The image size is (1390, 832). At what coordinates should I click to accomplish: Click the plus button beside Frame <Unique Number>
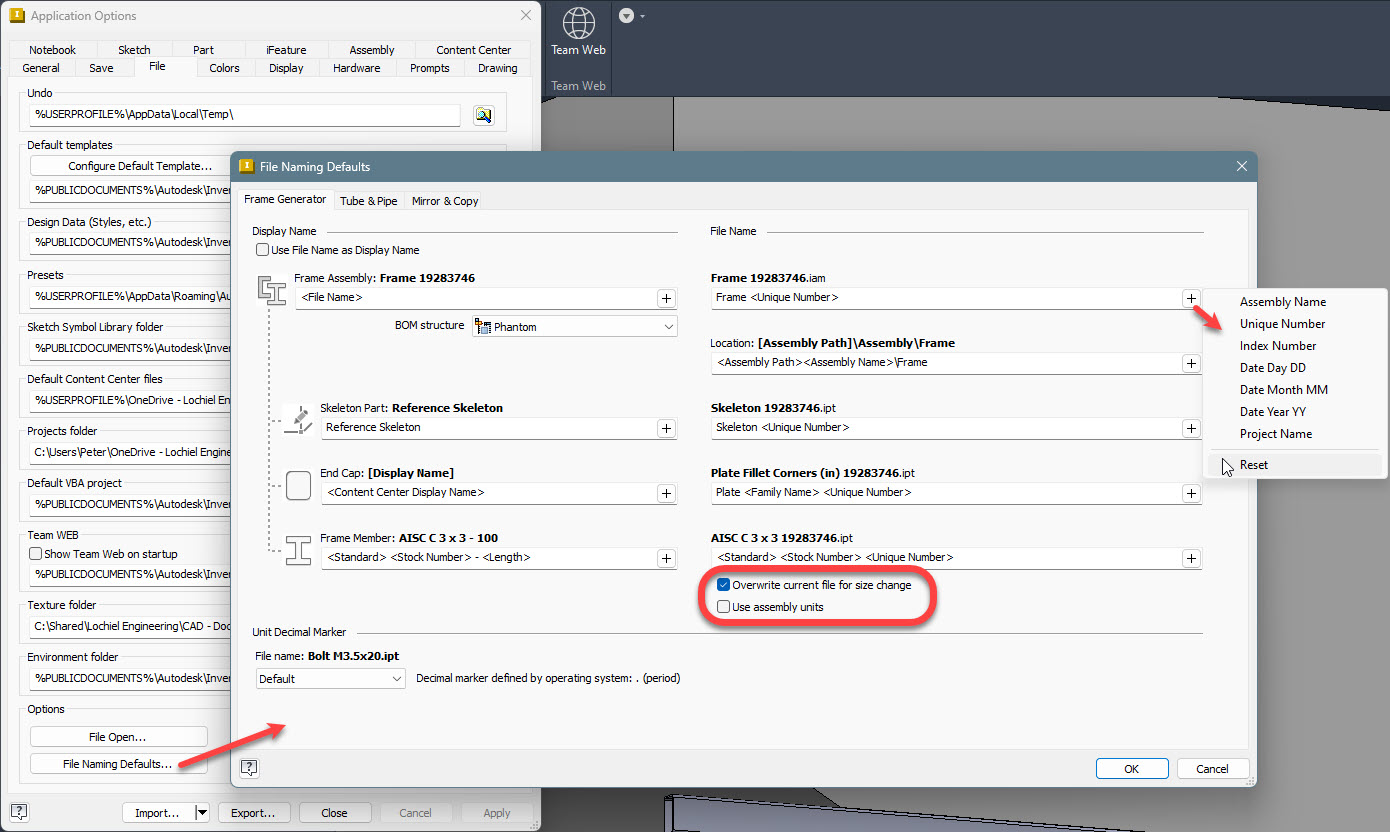pyautogui.click(x=1191, y=298)
